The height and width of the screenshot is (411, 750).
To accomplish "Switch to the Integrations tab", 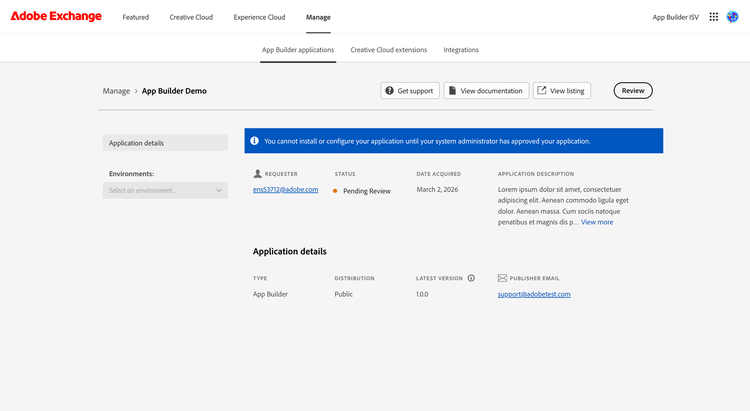I will pos(461,50).
